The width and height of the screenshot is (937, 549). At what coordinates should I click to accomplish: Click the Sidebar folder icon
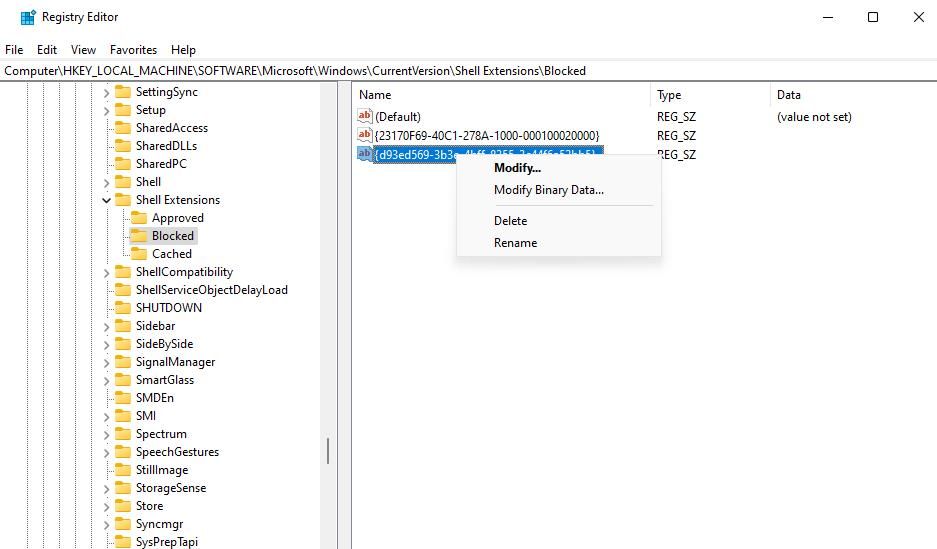[x=123, y=326]
